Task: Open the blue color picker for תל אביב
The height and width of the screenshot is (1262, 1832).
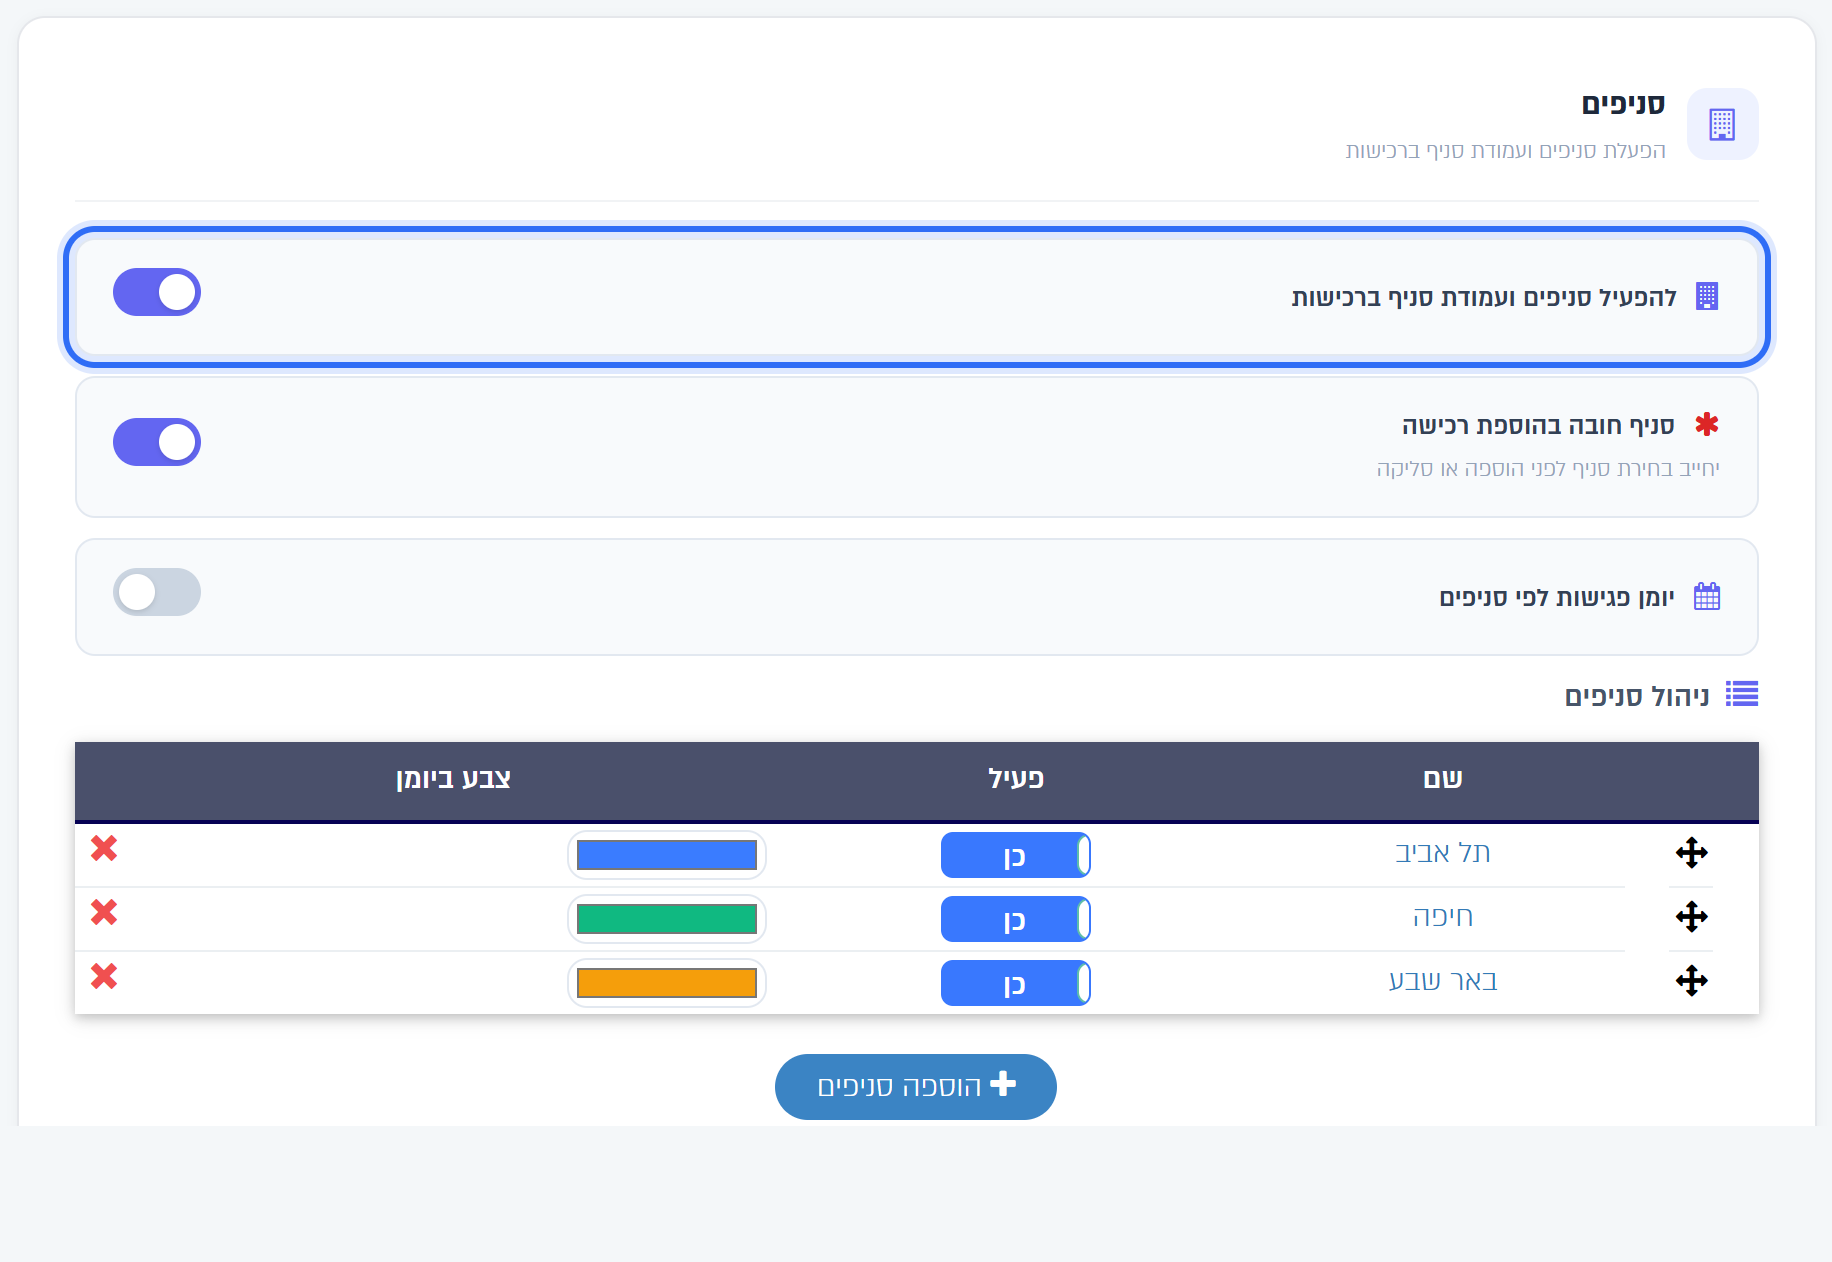Action: pyautogui.click(x=667, y=855)
